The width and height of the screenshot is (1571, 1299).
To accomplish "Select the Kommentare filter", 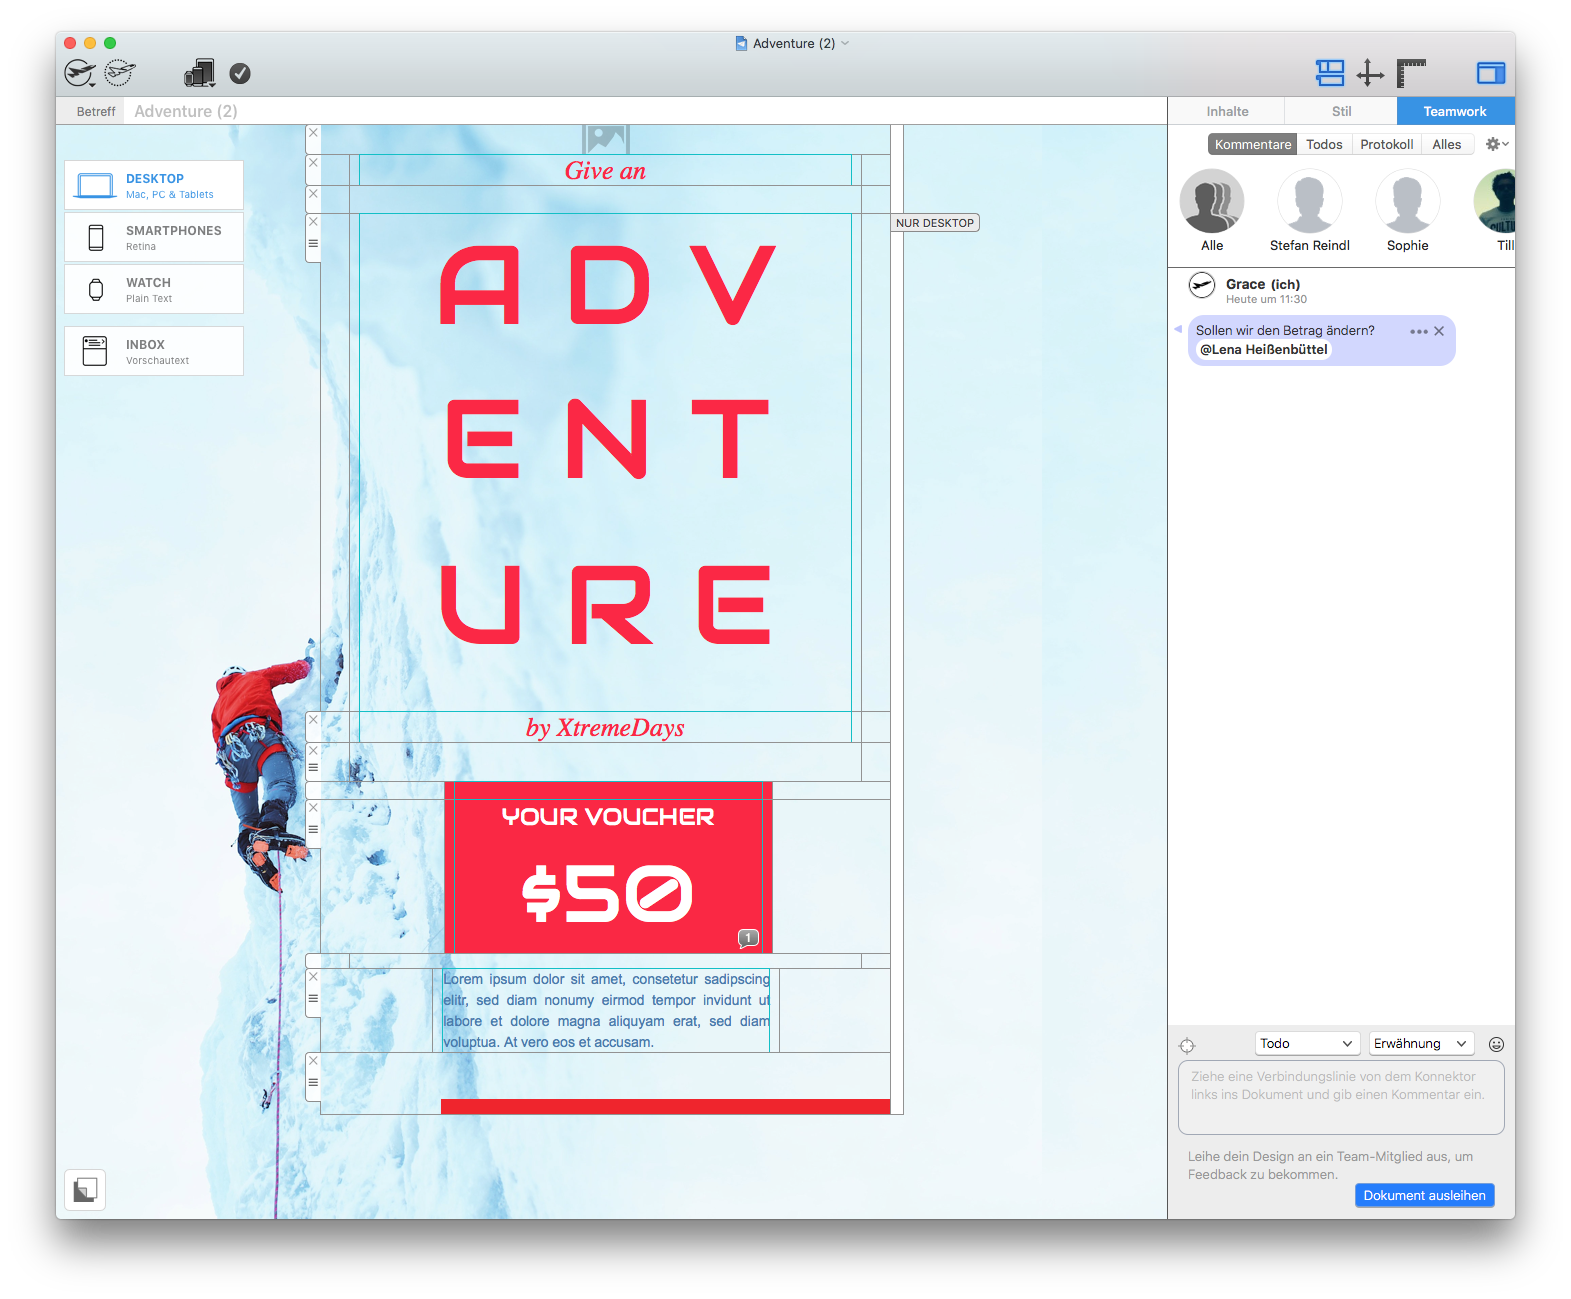I will [1252, 144].
